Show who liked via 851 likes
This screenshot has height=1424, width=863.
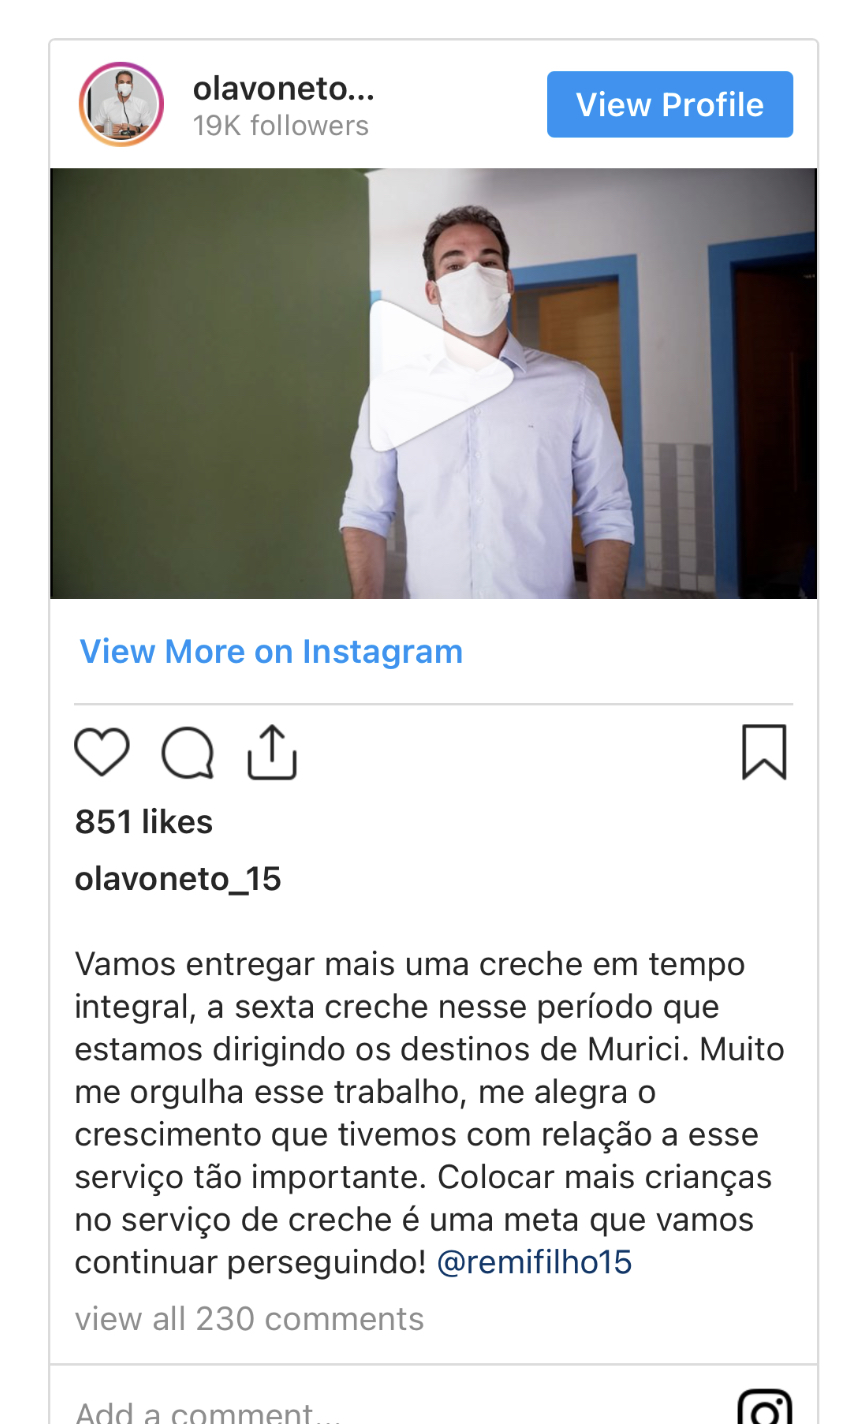144,822
